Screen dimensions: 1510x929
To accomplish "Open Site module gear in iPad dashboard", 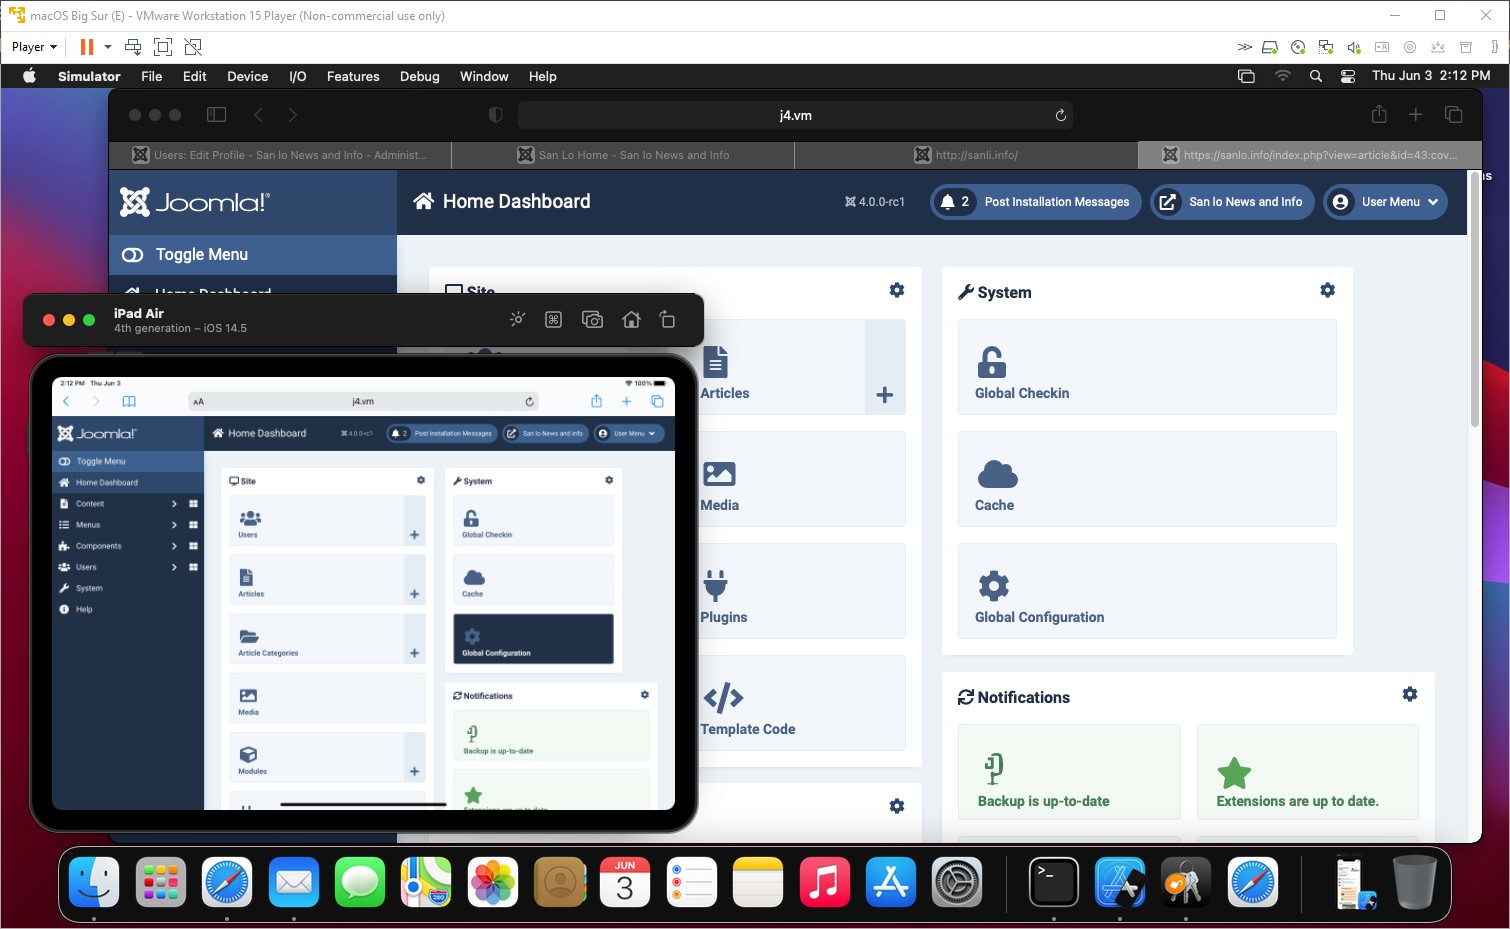I will point(421,480).
